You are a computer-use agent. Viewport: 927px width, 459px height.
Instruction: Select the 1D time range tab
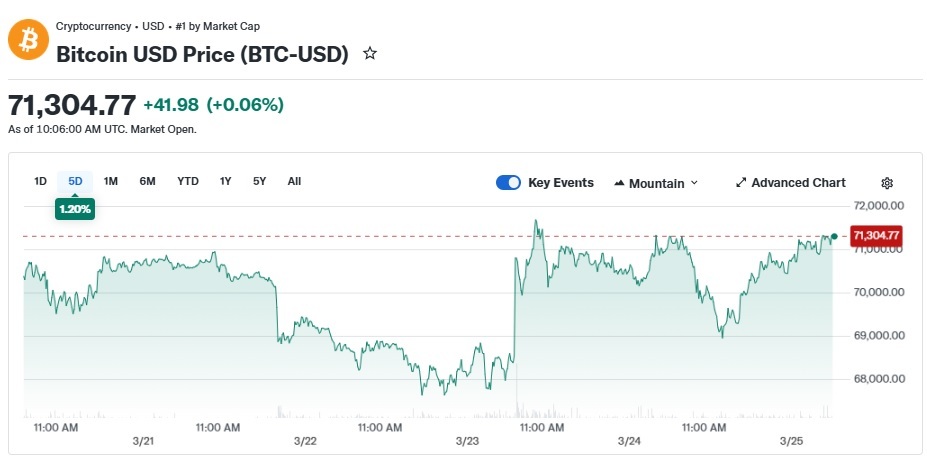click(x=41, y=181)
